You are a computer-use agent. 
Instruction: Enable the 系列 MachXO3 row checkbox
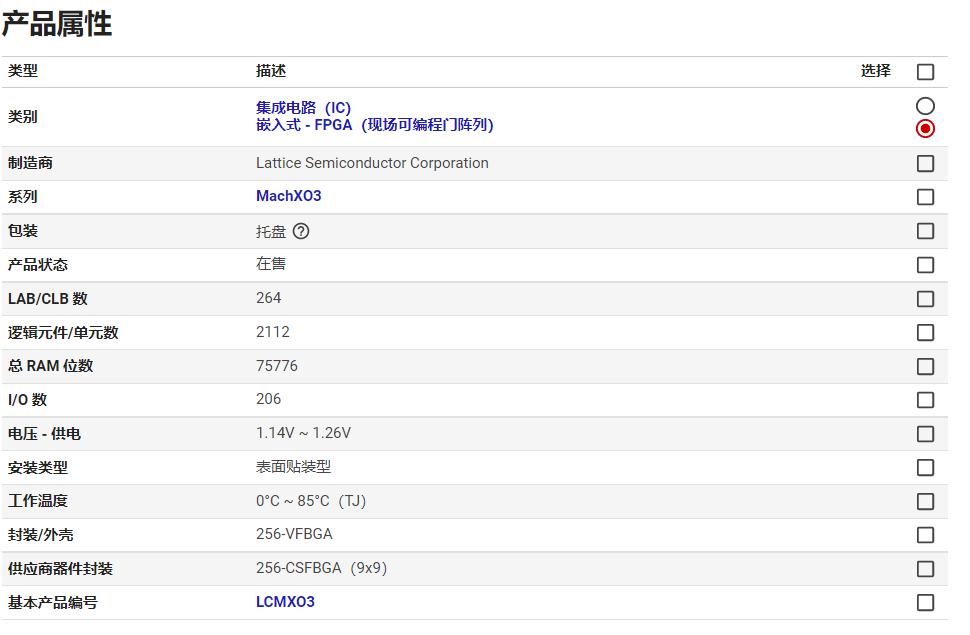click(x=925, y=197)
